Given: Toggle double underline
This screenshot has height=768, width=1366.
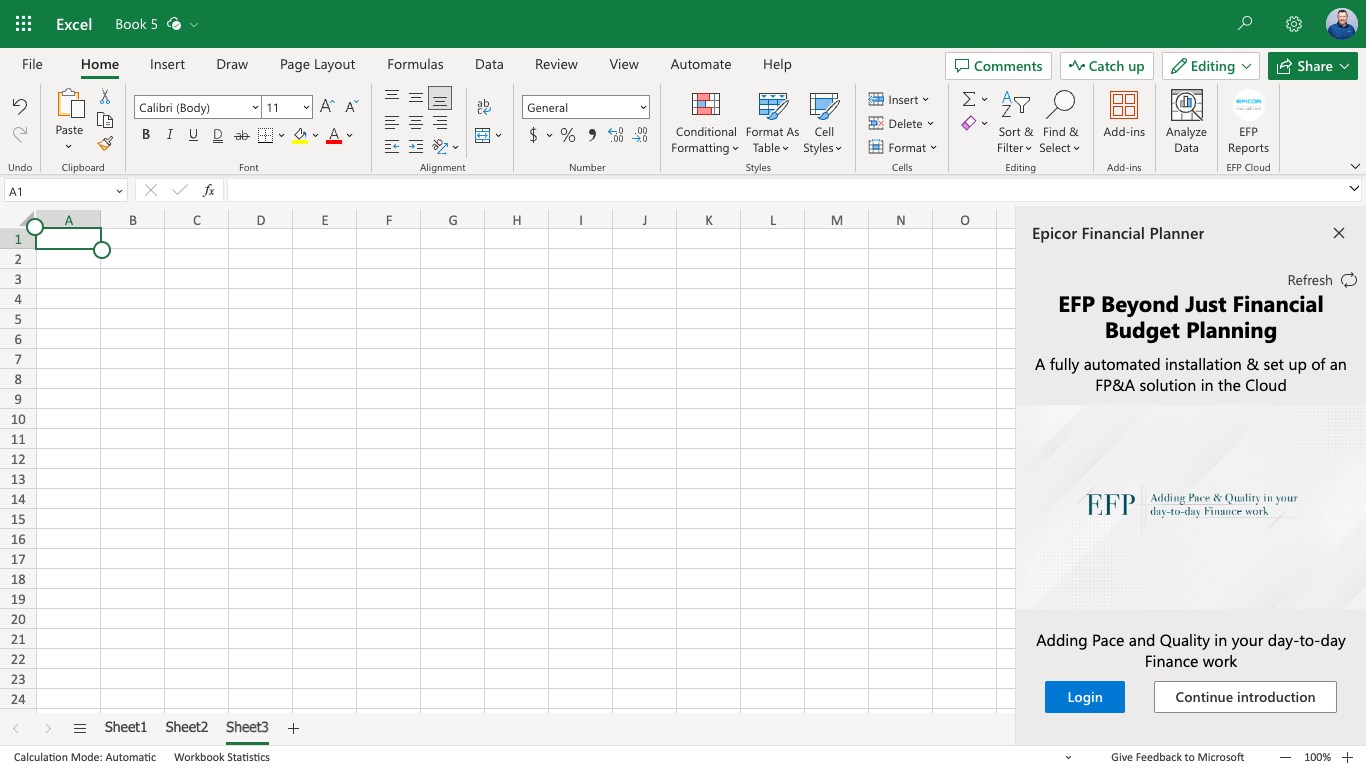Looking at the screenshot, I should pyautogui.click(x=218, y=135).
